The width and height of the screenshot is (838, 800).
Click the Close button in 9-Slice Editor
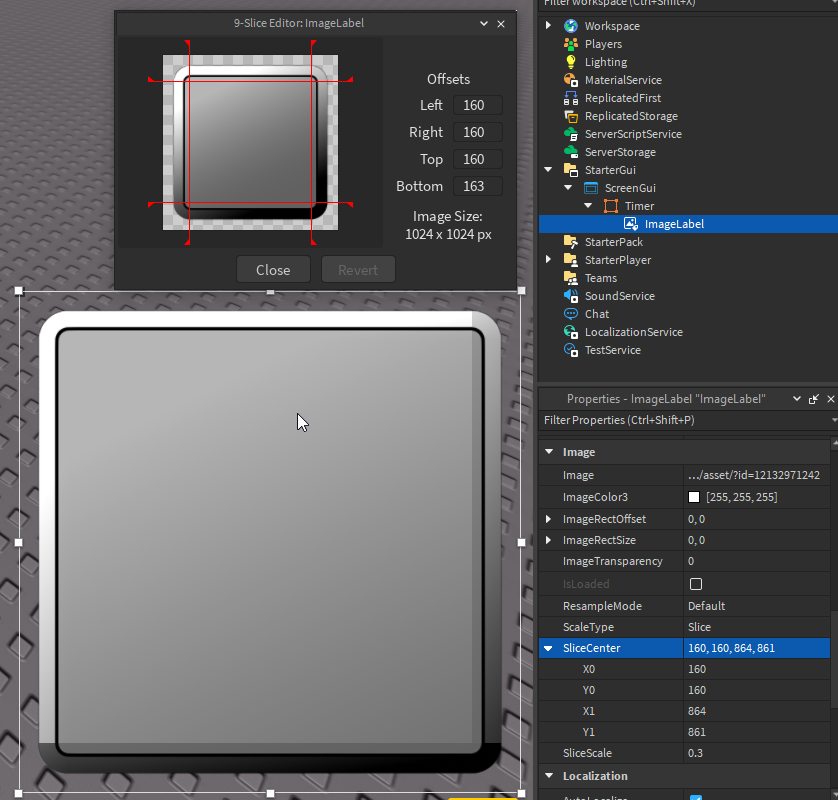coord(273,269)
